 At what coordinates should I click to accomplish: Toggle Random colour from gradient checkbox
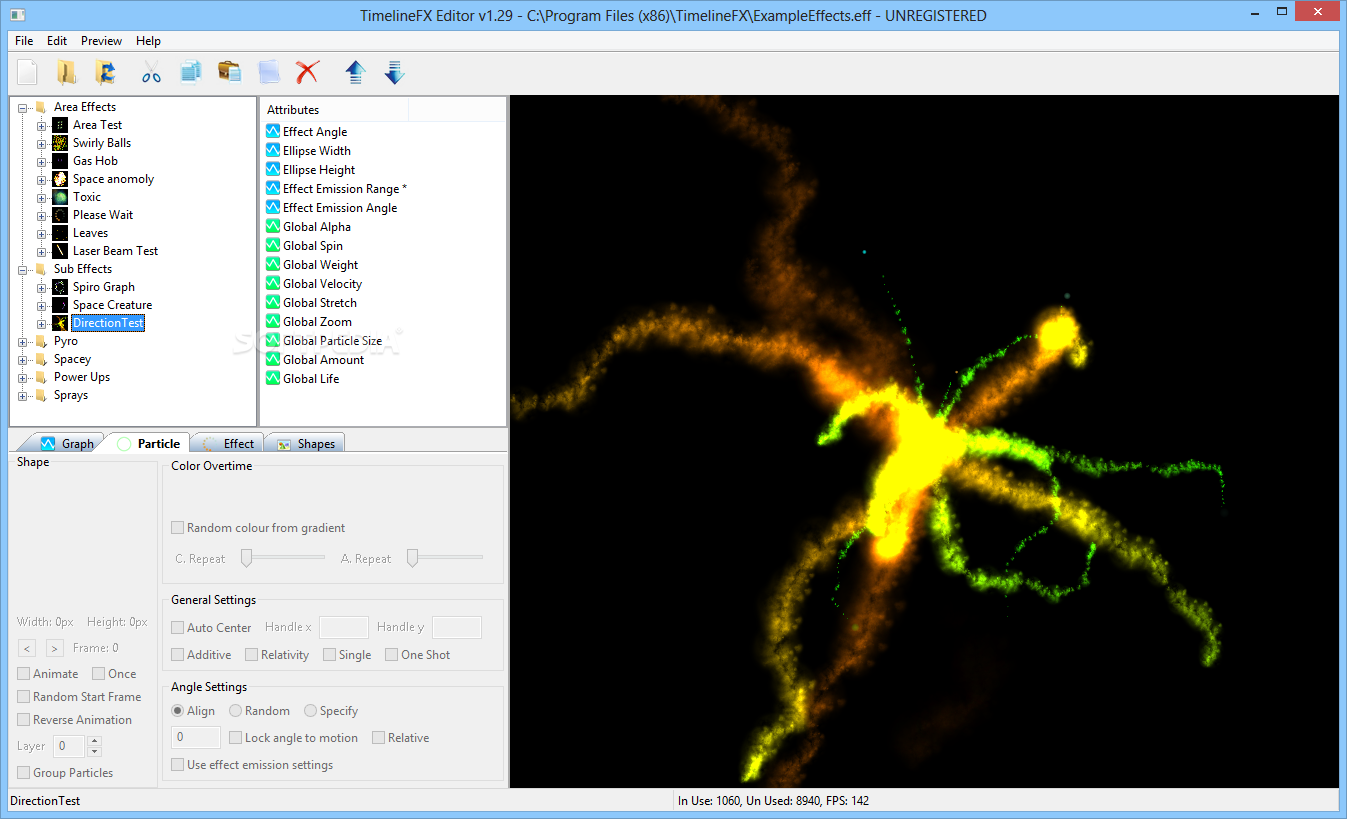177,528
